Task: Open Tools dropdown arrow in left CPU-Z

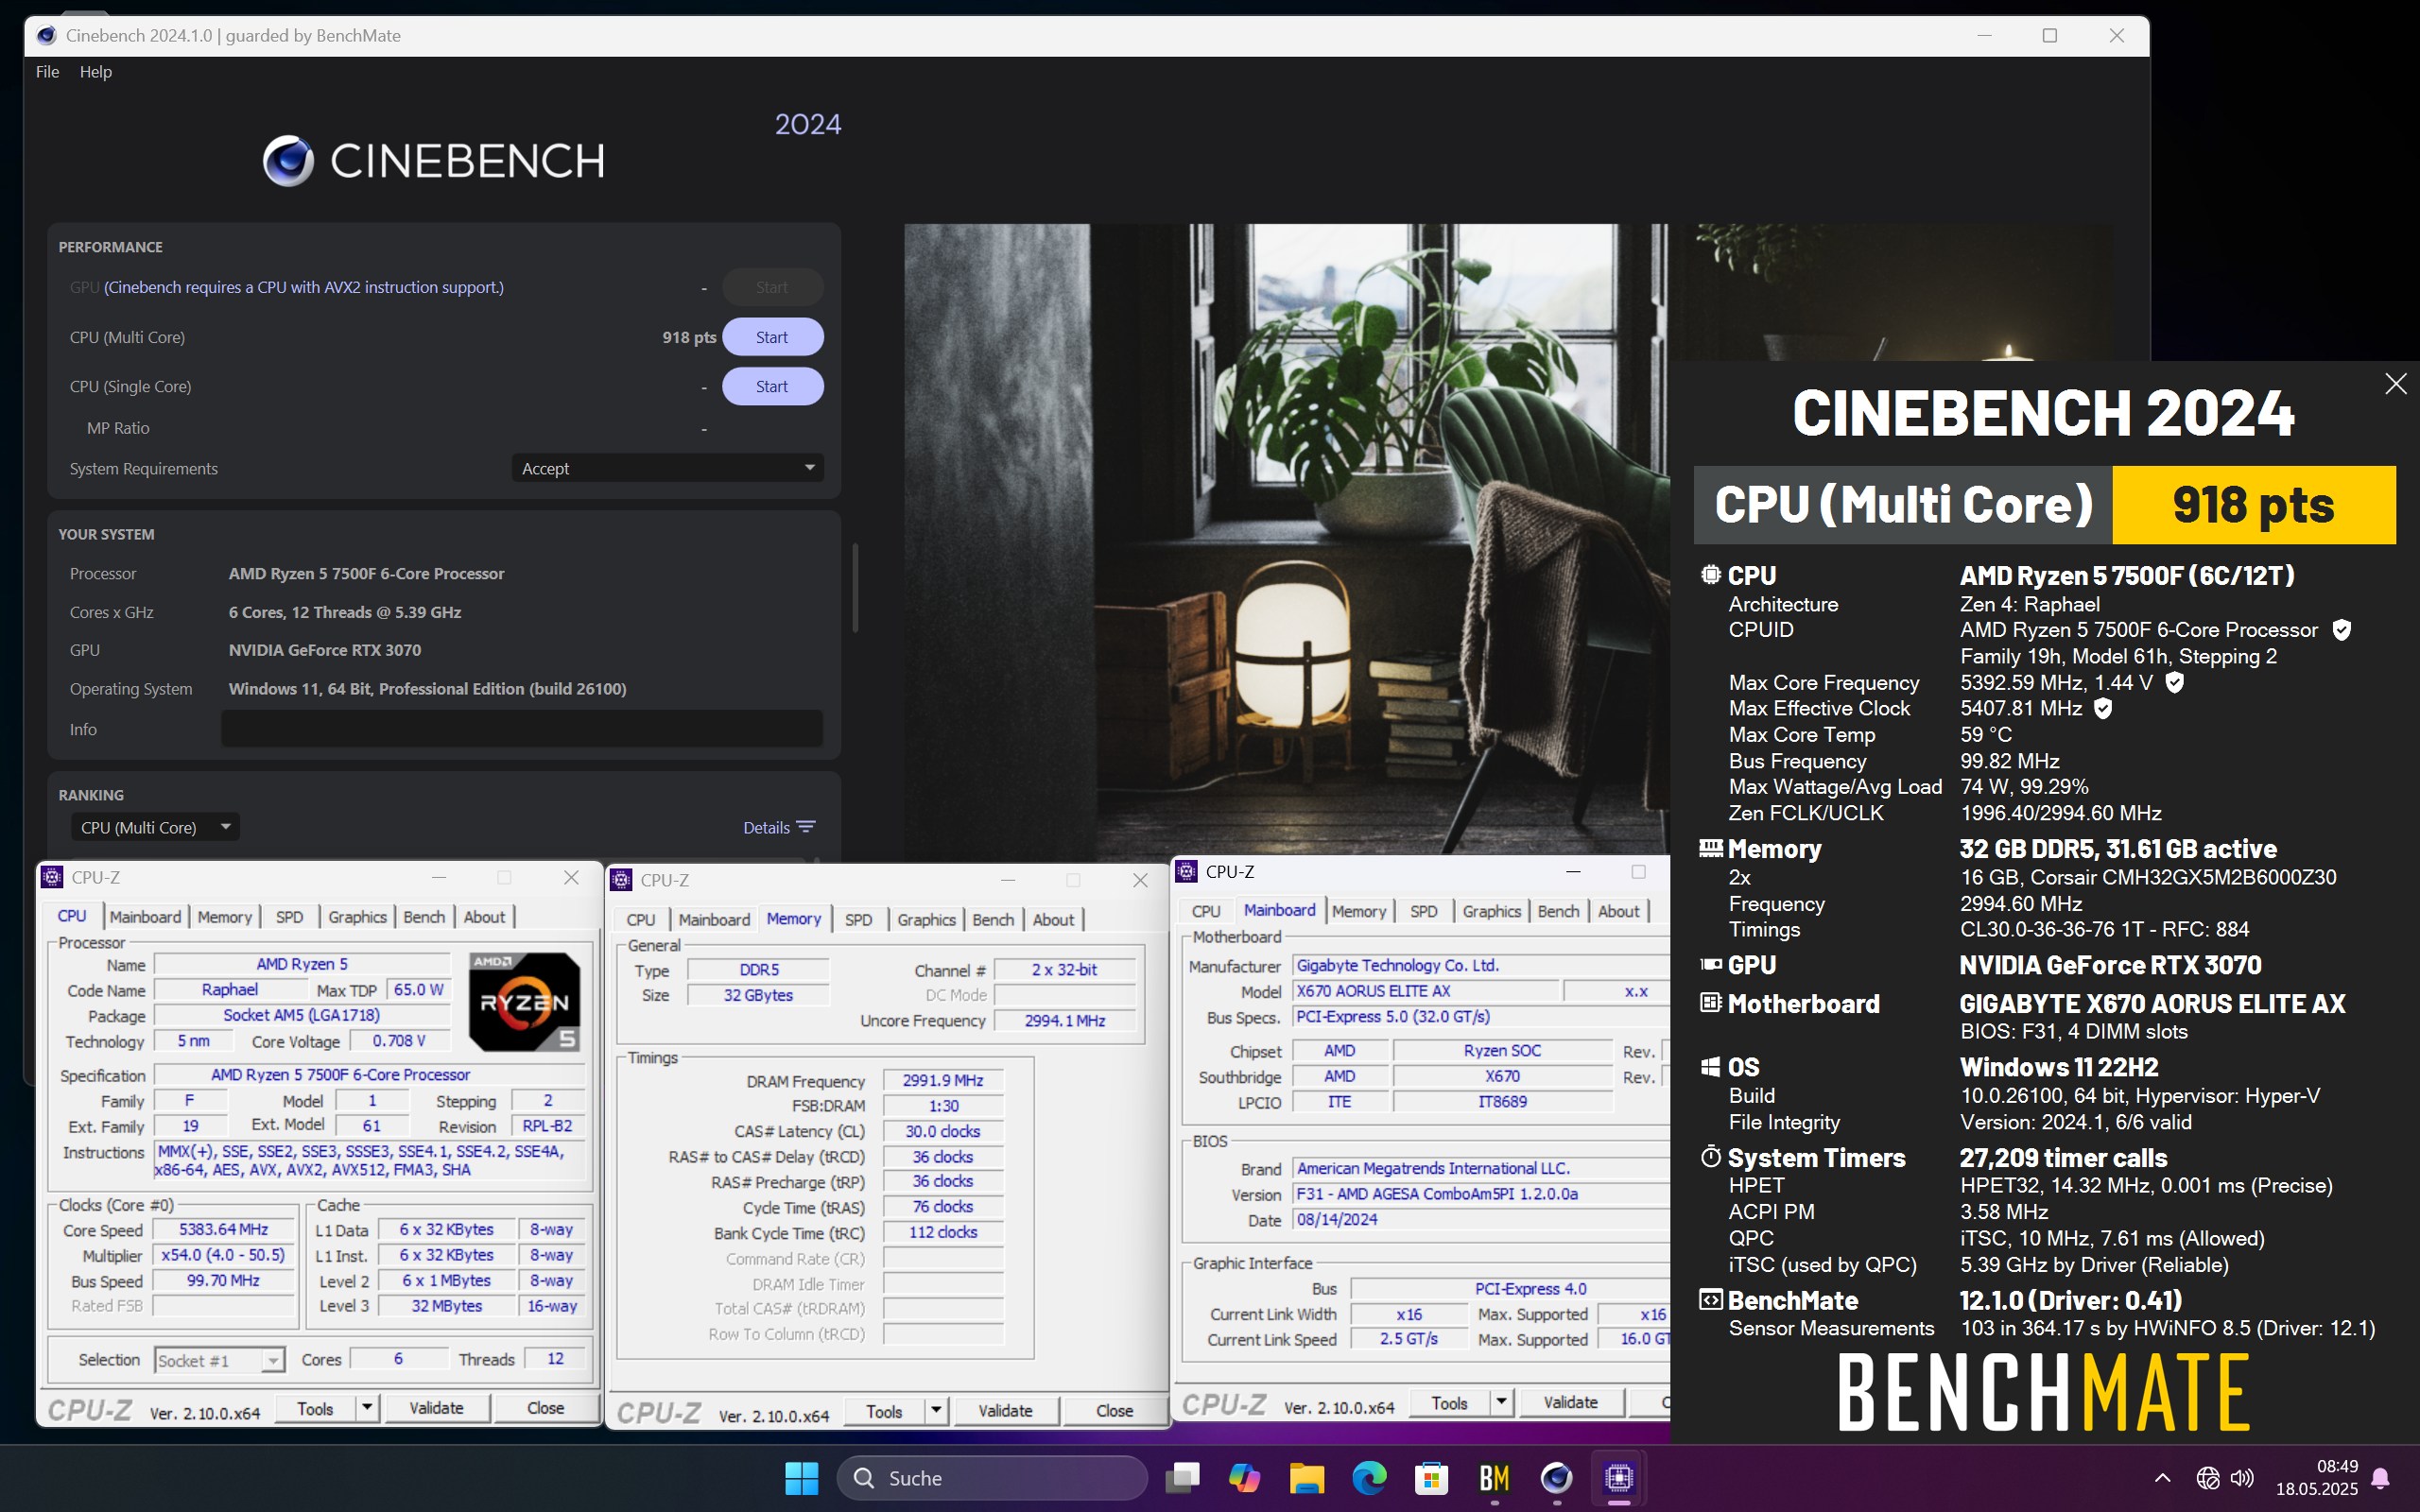Action: 367,1408
